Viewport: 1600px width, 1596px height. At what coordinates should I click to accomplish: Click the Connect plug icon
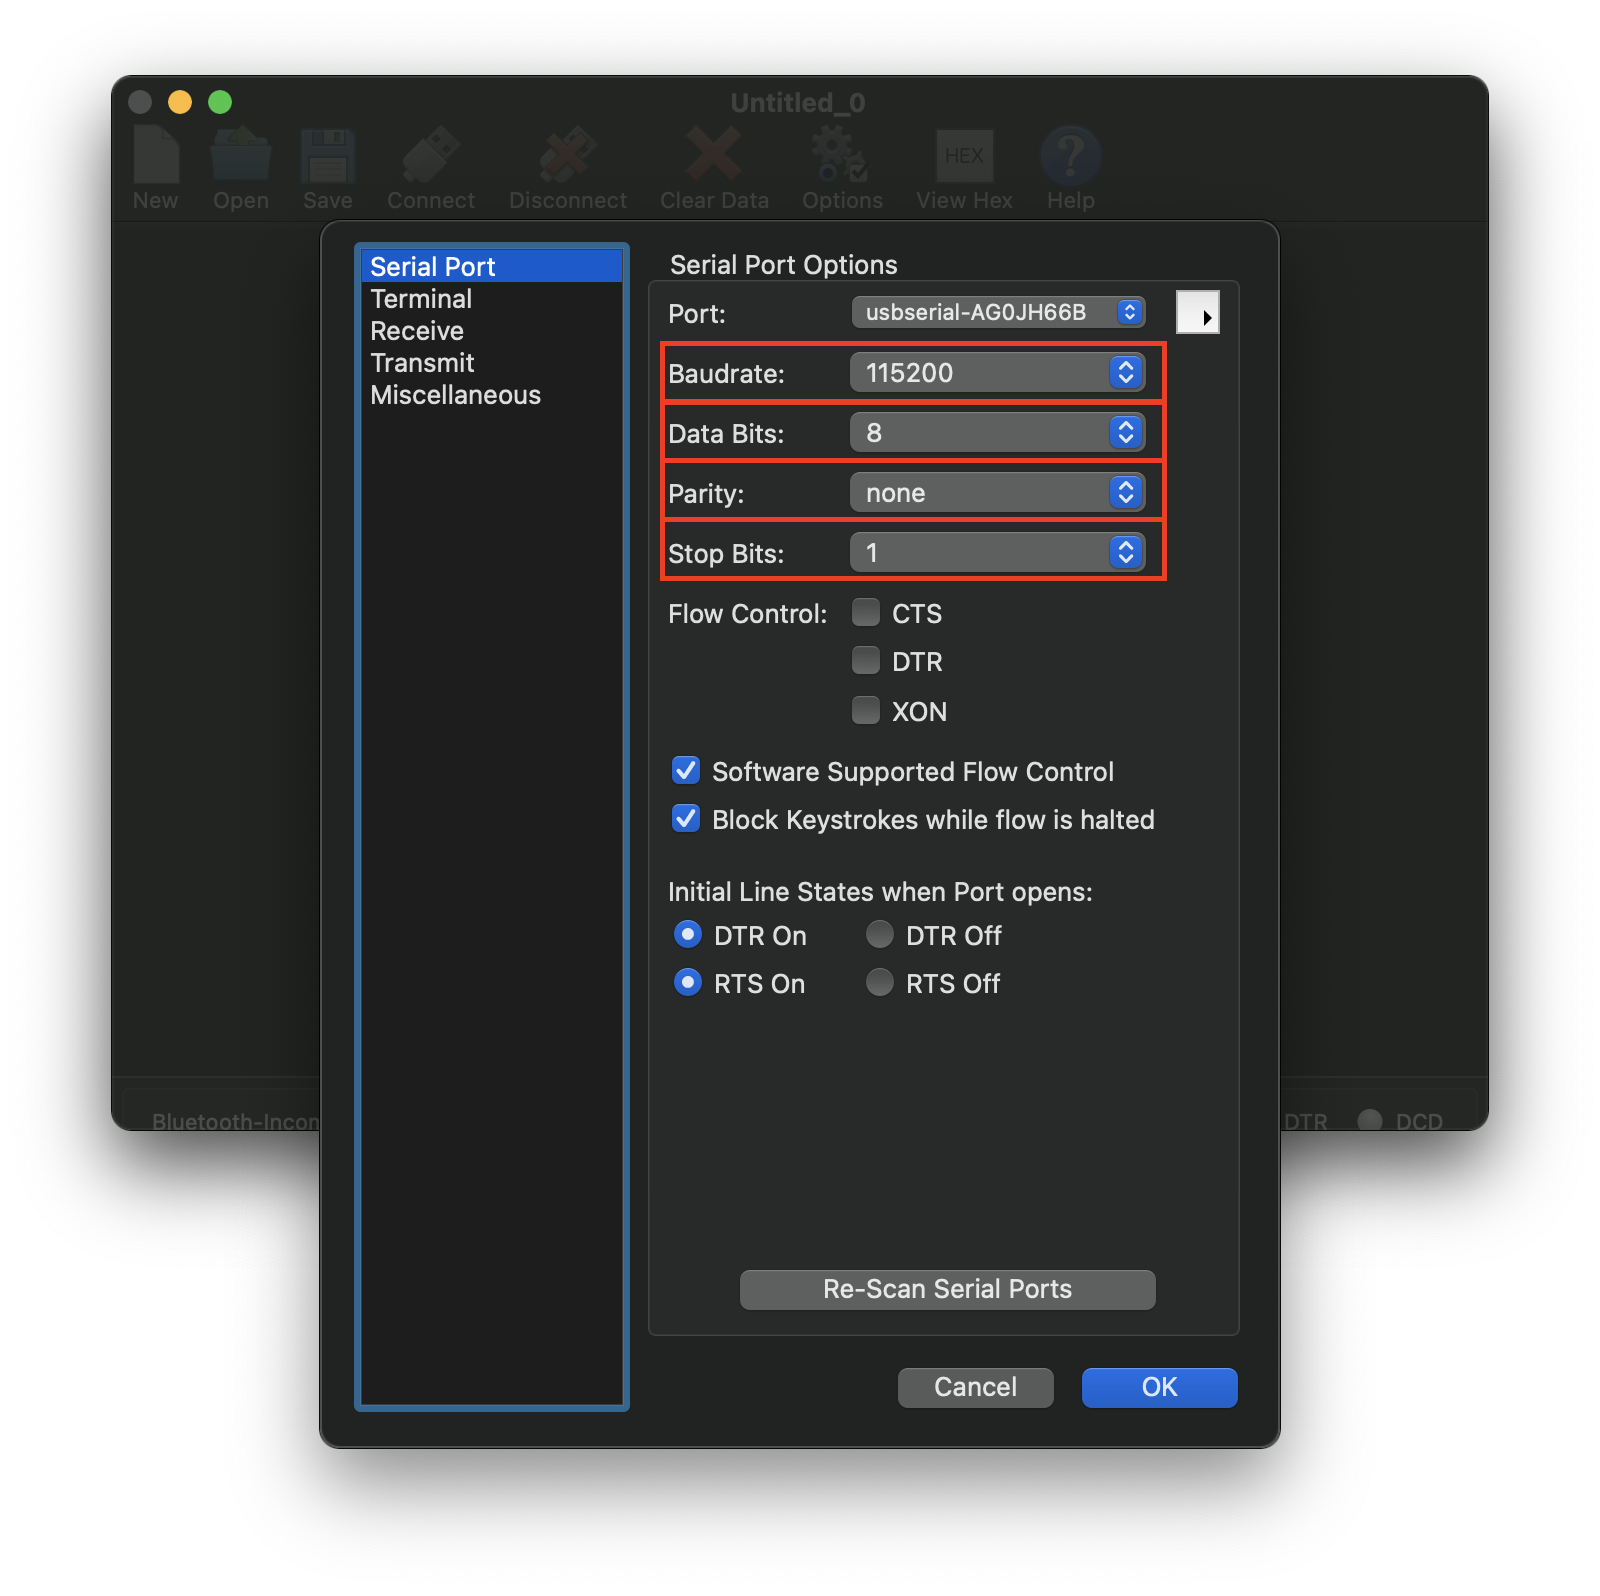point(431,157)
